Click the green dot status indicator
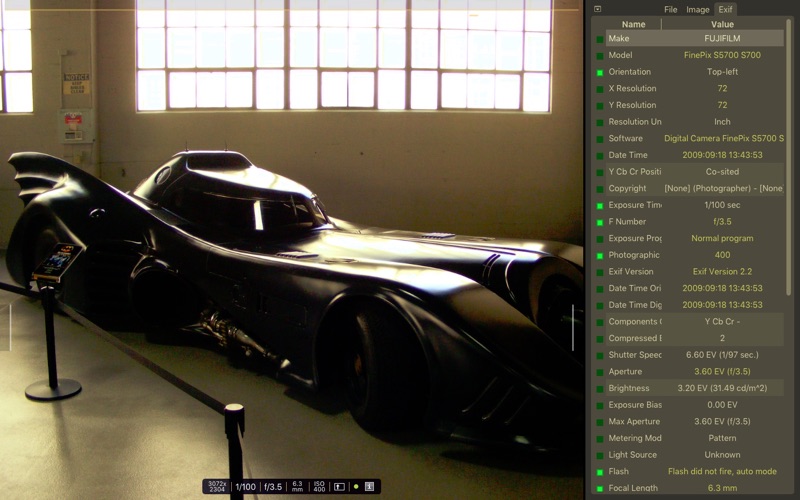The width and height of the screenshot is (800, 500). [x=356, y=487]
